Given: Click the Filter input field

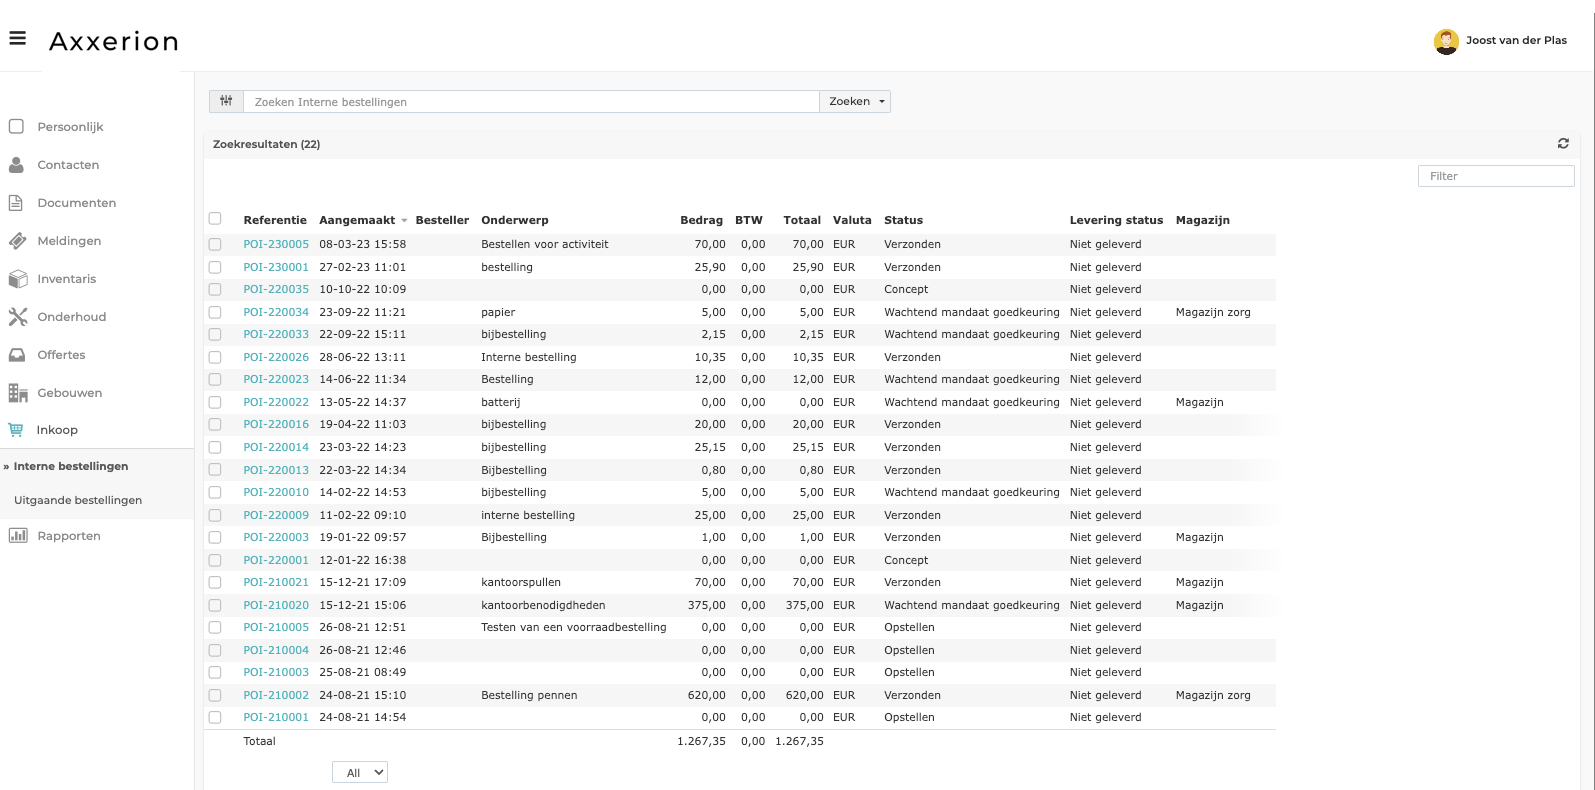Looking at the screenshot, I should coord(1496,176).
